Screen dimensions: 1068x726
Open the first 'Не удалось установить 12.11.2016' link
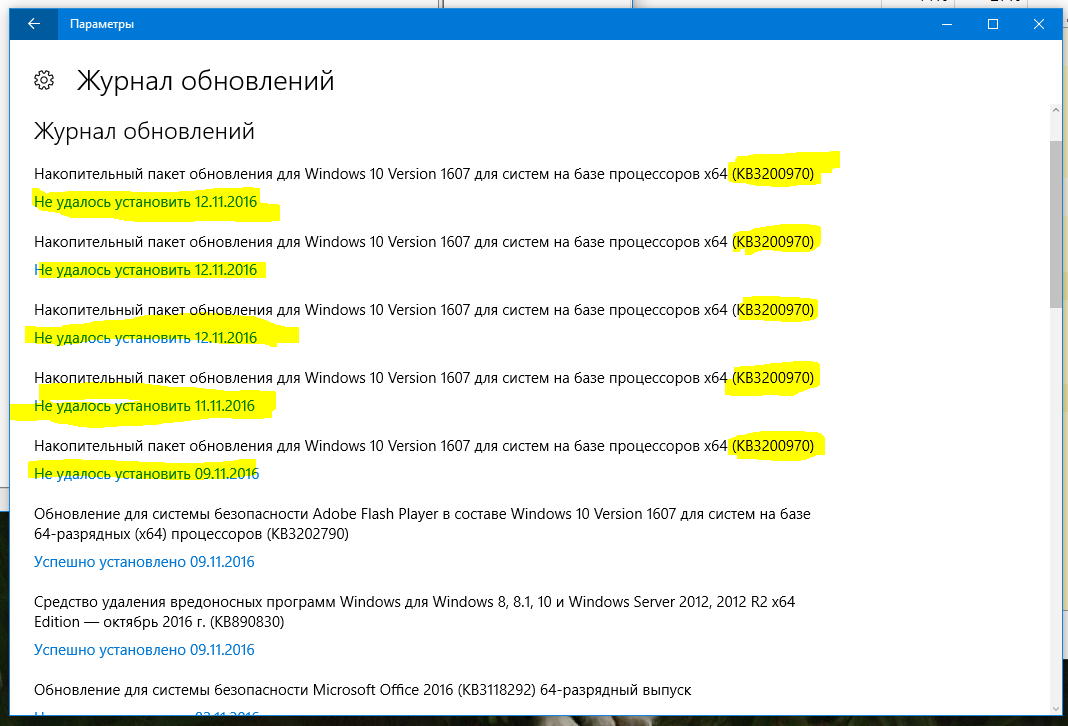(145, 202)
